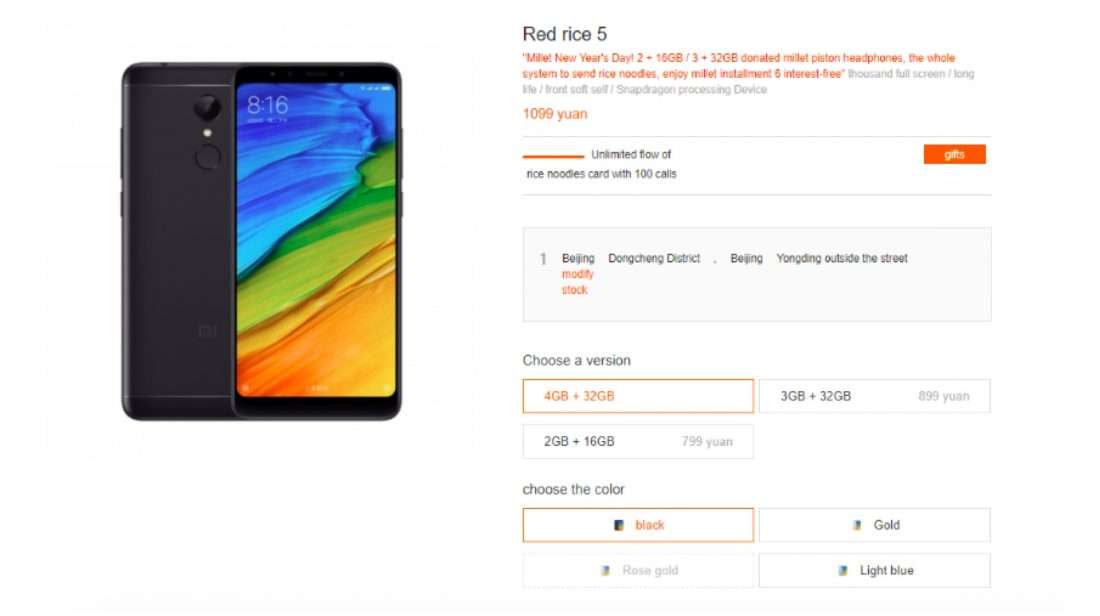Click the Rose gold color swatch icon
The height and width of the screenshot is (616, 1100).
coord(605,570)
